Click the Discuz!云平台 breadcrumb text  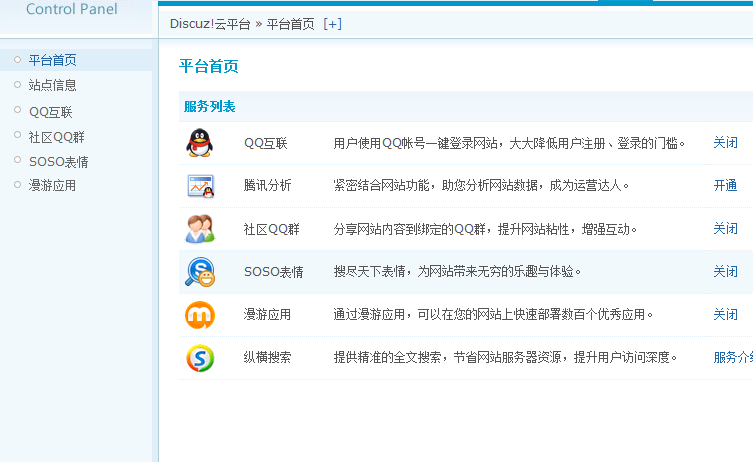210,24
